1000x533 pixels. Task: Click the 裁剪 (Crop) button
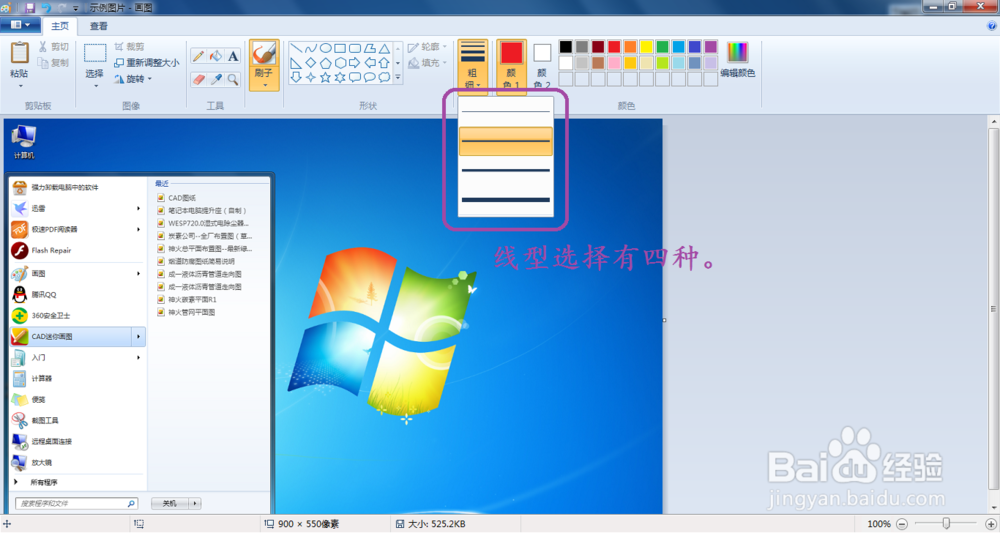[129, 47]
